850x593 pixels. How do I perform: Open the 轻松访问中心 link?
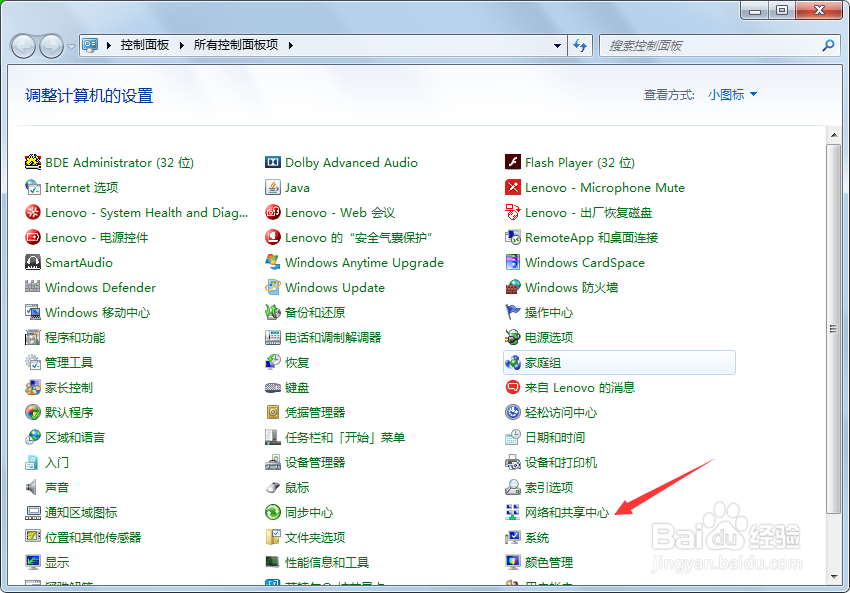click(561, 412)
